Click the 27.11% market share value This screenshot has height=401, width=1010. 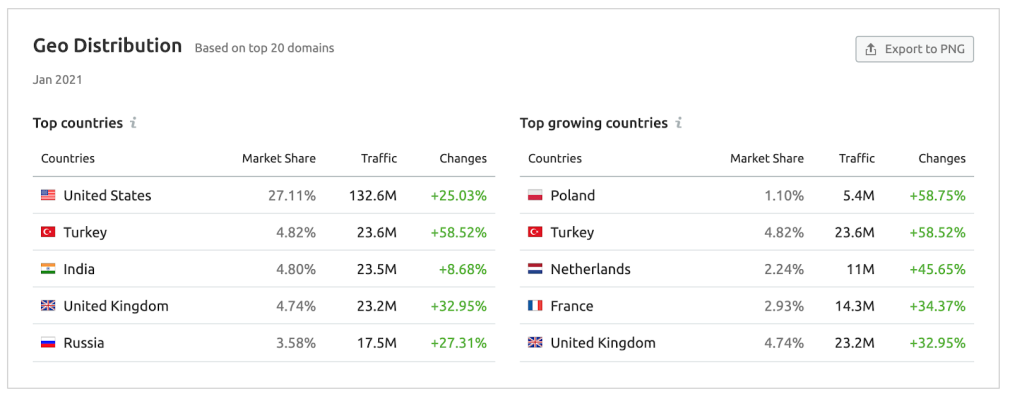[291, 196]
